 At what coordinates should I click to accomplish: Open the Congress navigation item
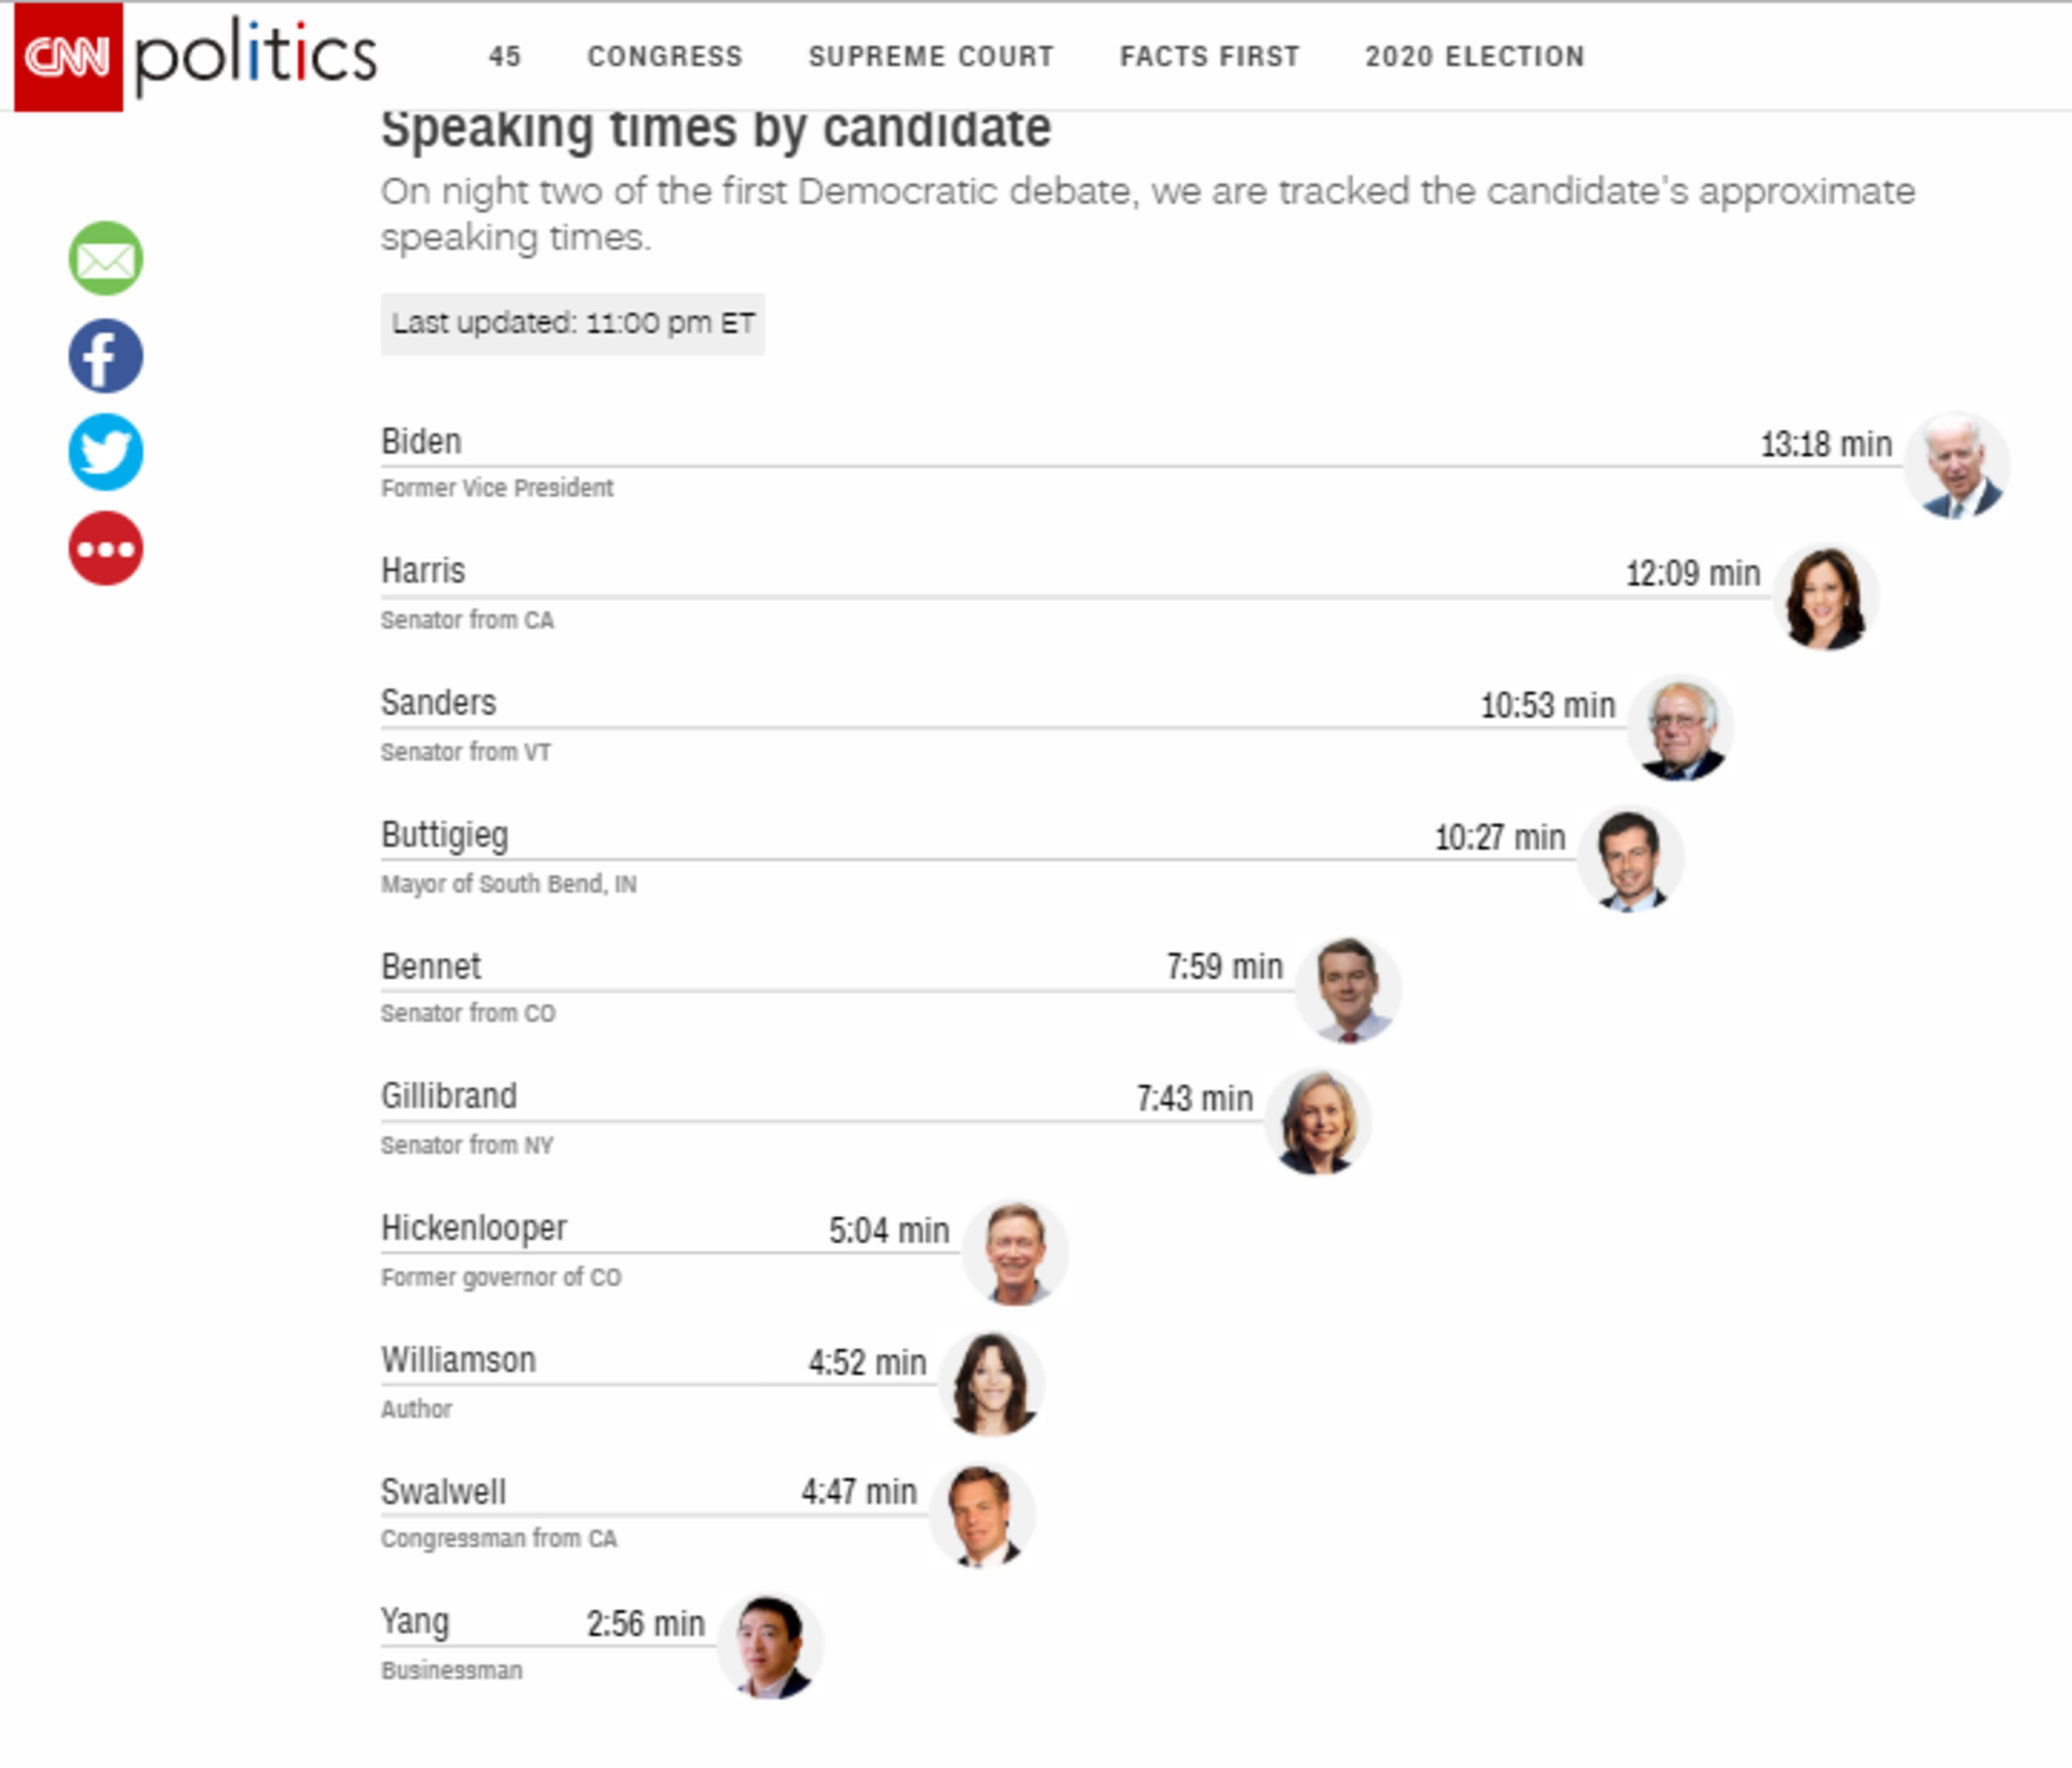(x=665, y=57)
